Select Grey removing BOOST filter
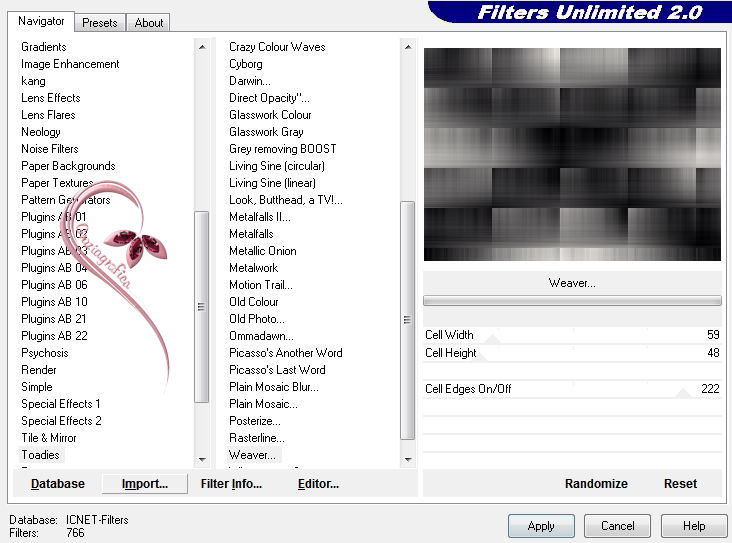Image resolution: width=732 pixels, height=543 pixels. coord(282,149)
